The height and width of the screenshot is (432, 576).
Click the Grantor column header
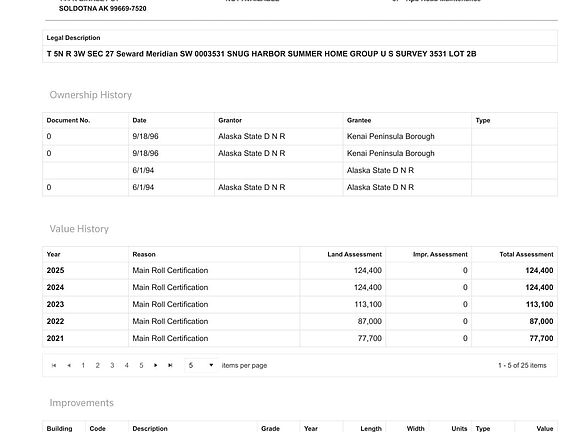[x=230, y=120]
